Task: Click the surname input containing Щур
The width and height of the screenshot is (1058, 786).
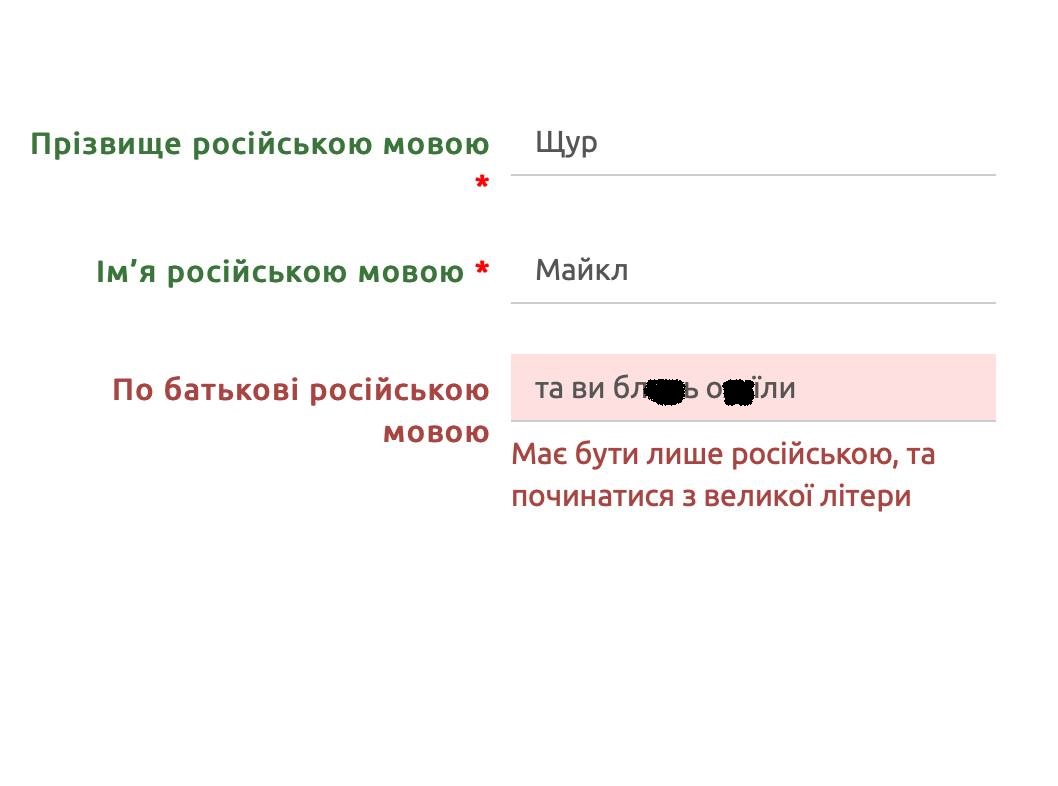Action: point(750,145)
